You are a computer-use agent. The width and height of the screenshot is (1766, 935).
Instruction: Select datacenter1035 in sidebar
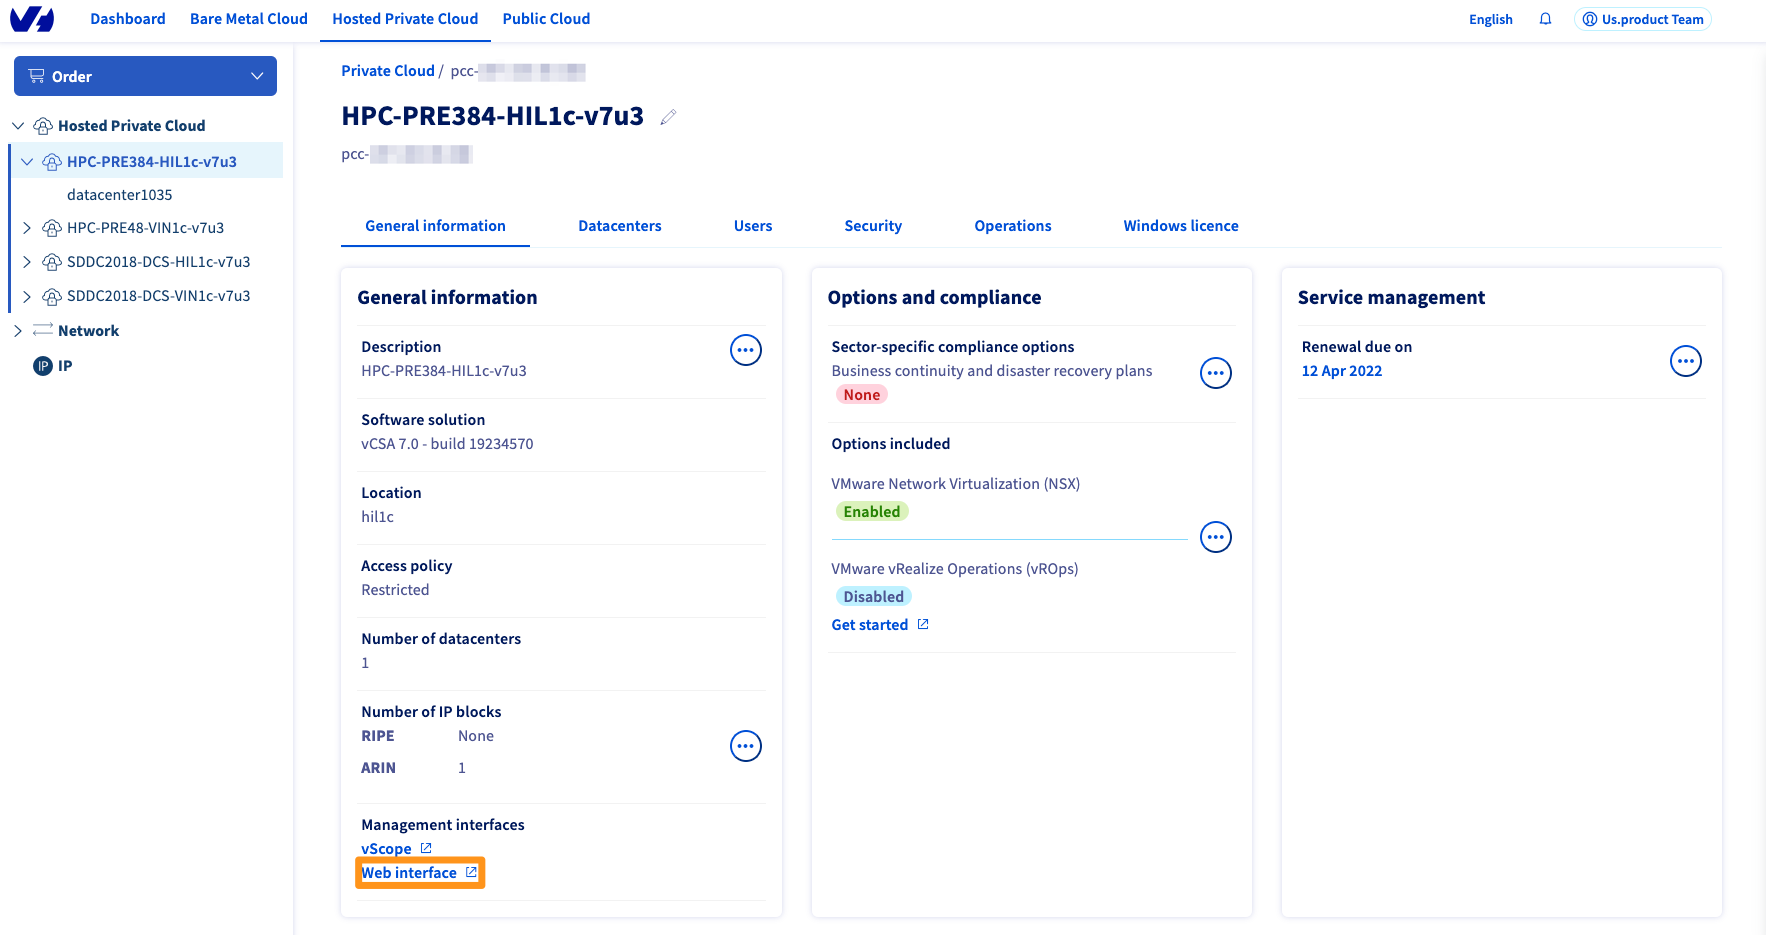coord(120,195)
